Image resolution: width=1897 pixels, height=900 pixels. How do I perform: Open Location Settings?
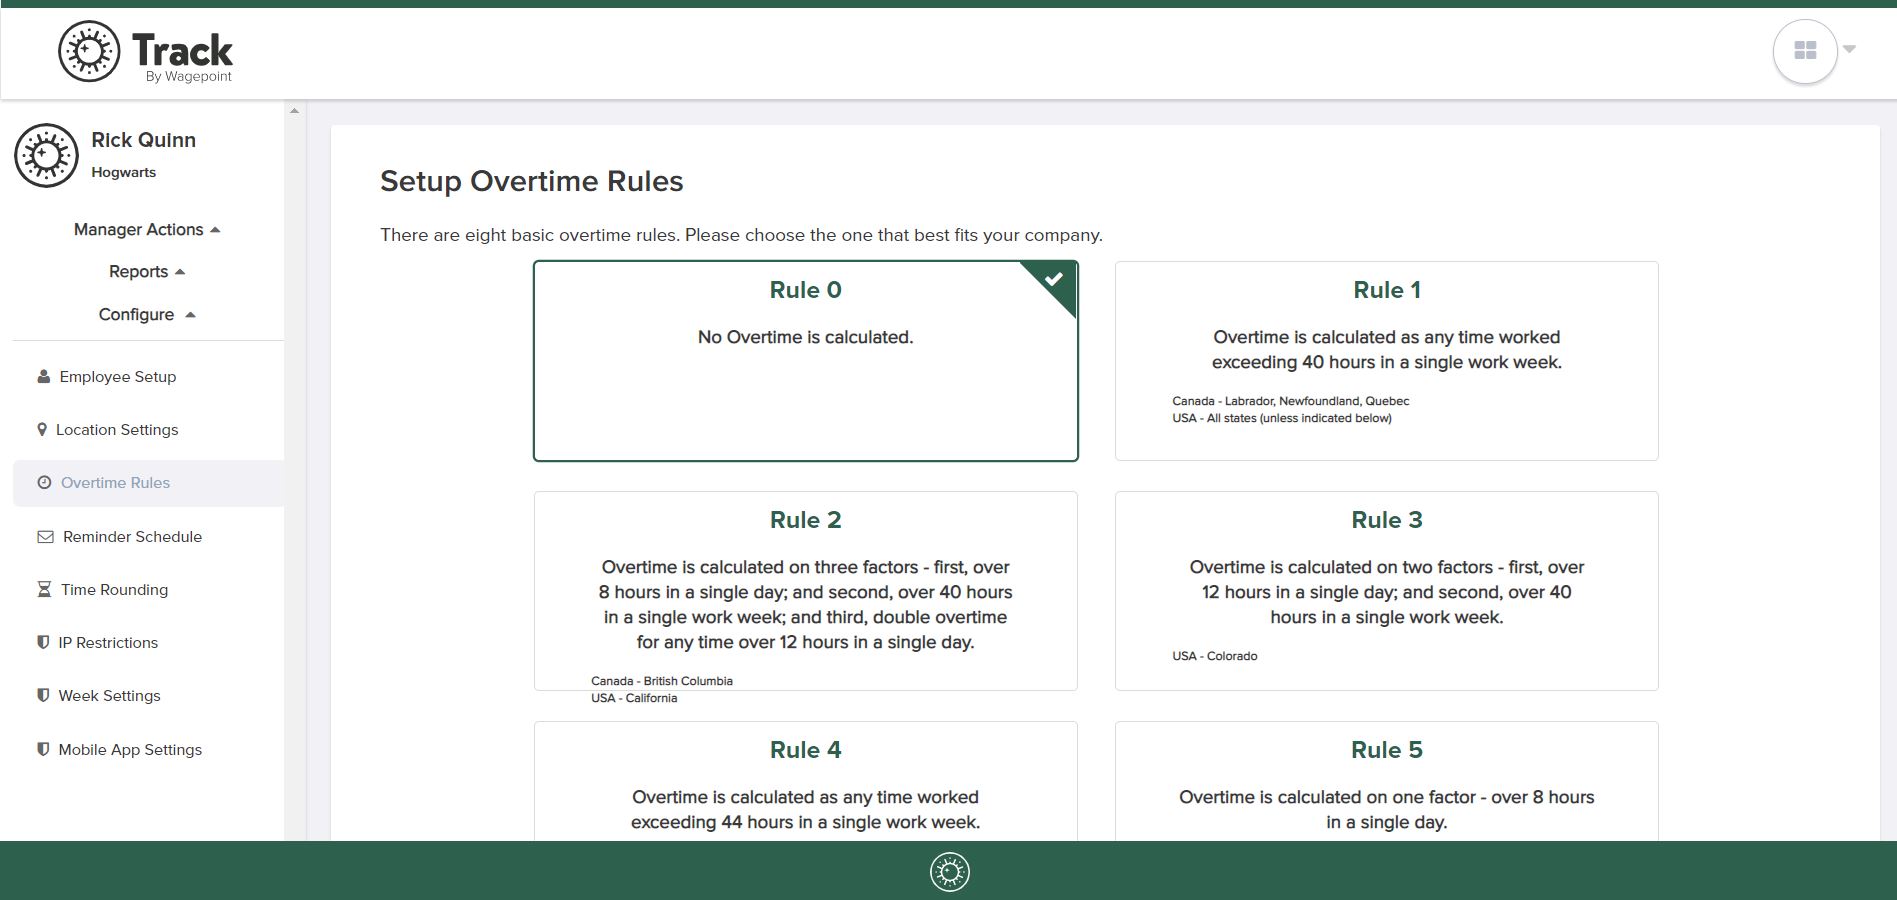117,430
